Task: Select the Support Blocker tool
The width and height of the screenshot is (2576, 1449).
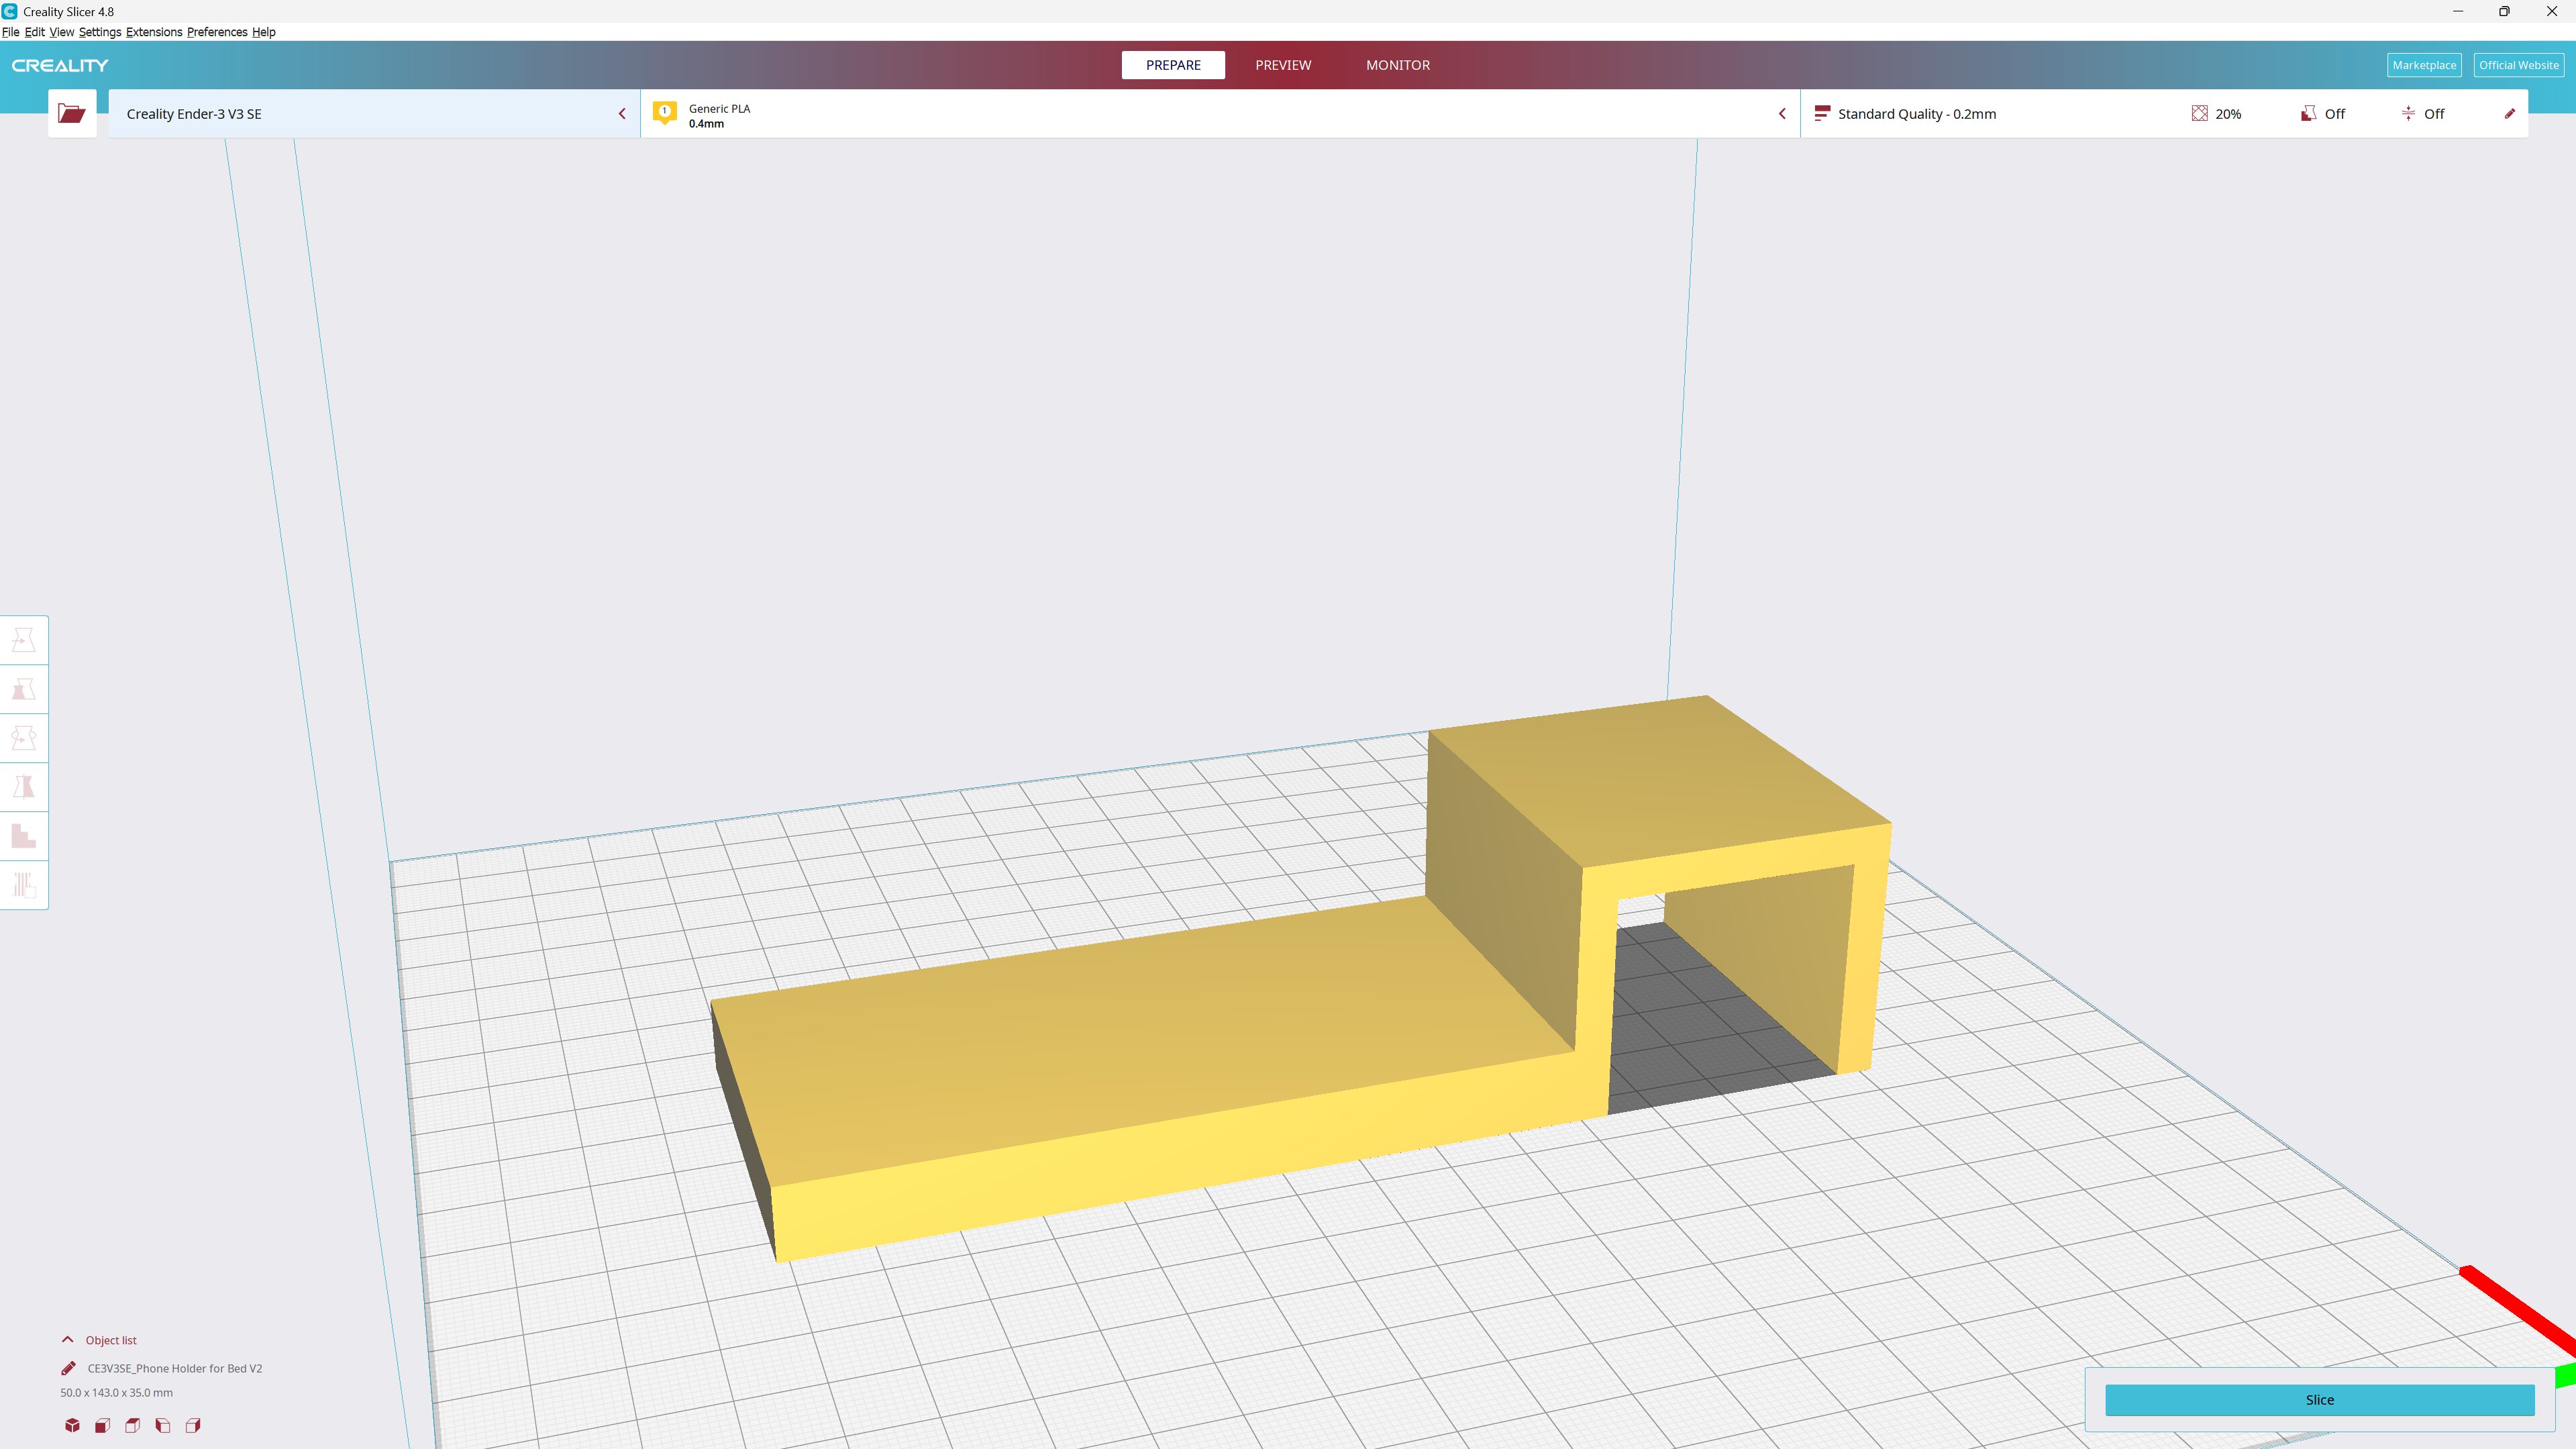Action: point(24,885)
